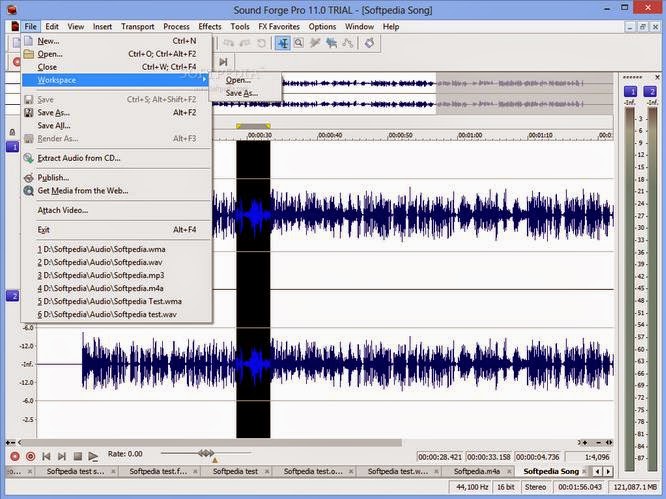
Task: Open recent file Softpedia.wma
Action: [x=116, y=249]
